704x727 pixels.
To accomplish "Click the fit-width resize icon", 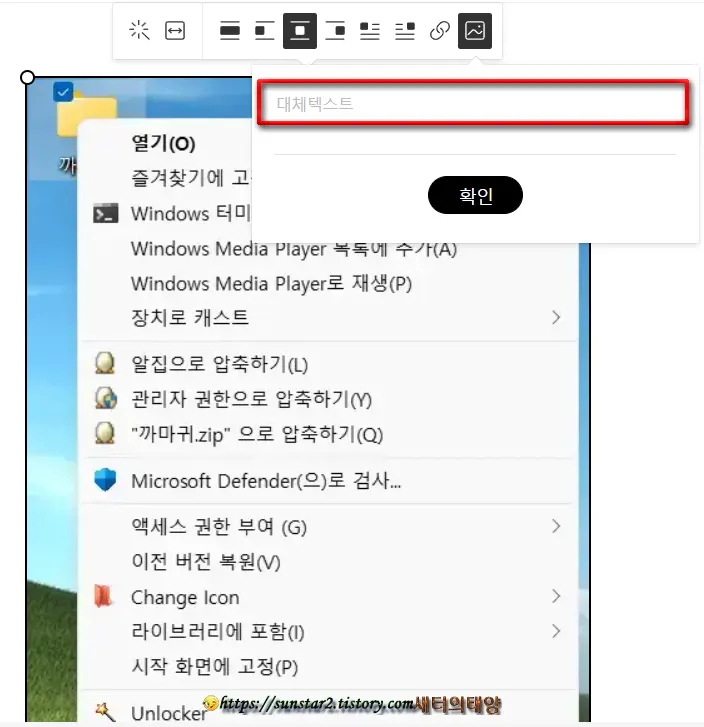I will [175, 31].
